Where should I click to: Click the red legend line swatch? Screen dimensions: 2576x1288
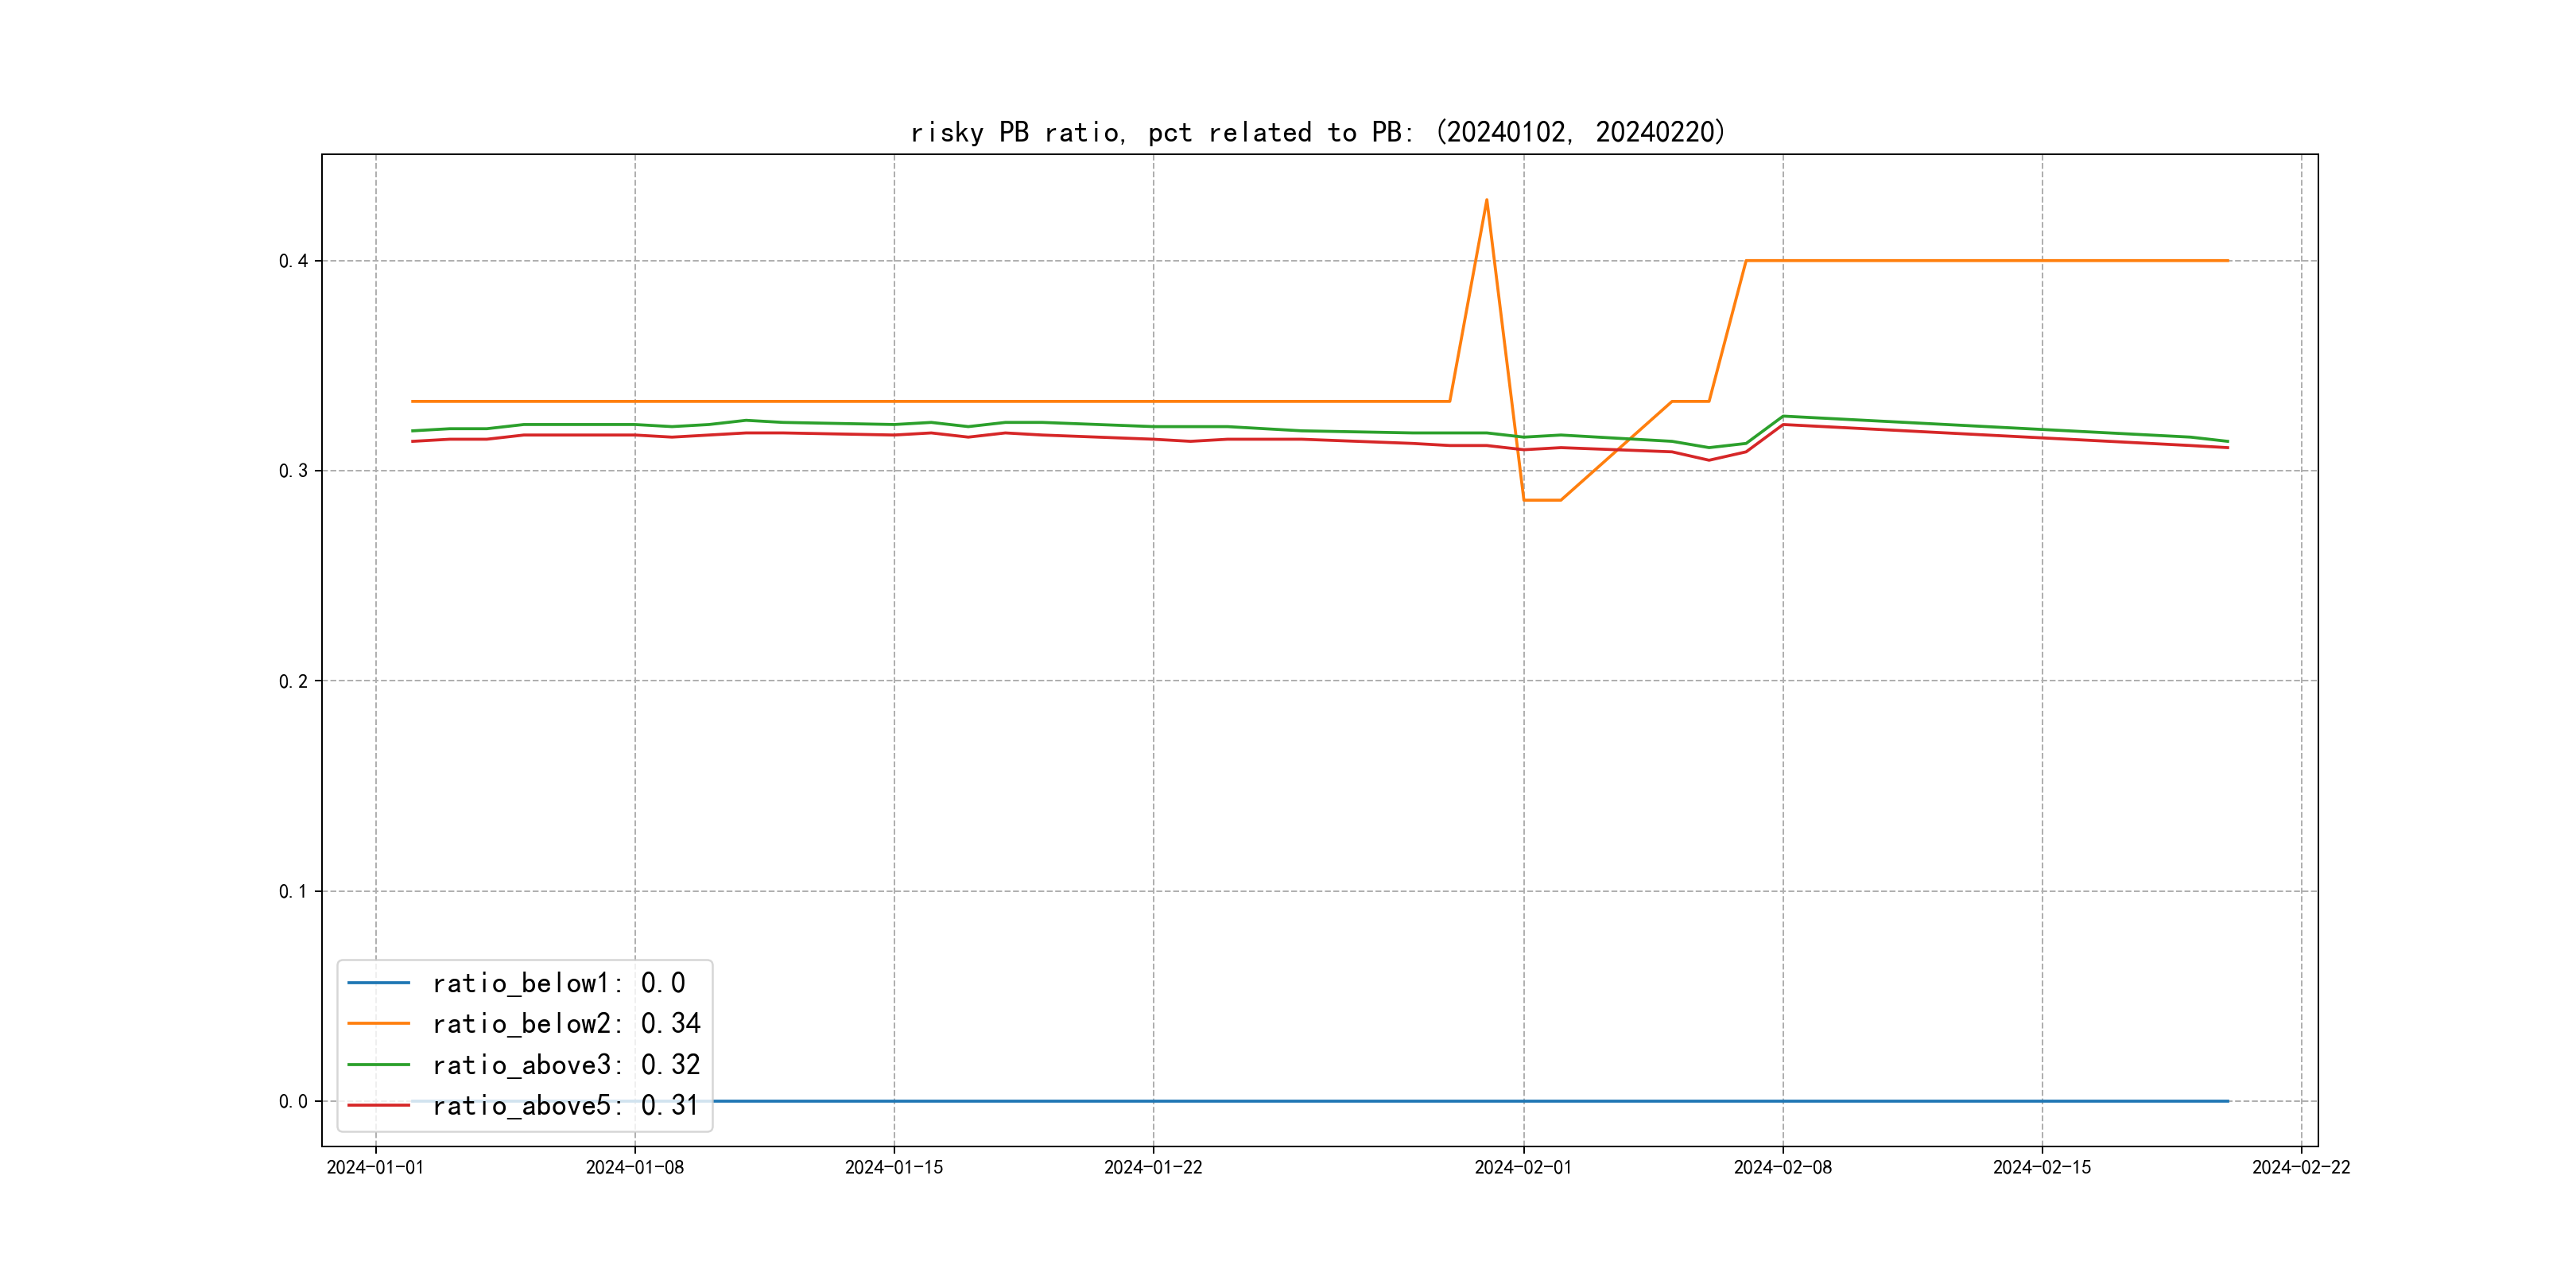coord(378,1105)
